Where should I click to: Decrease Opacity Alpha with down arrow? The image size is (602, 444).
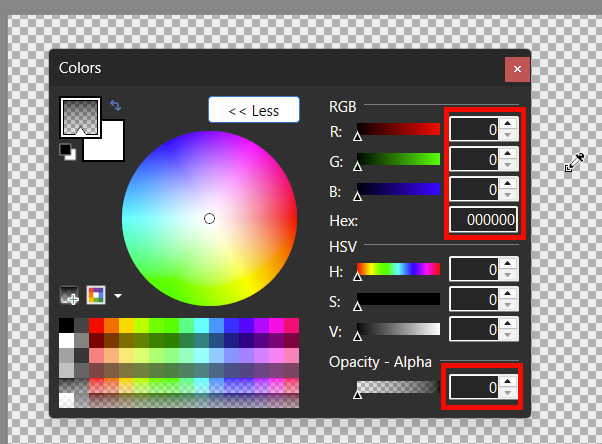tap(508, 393)
